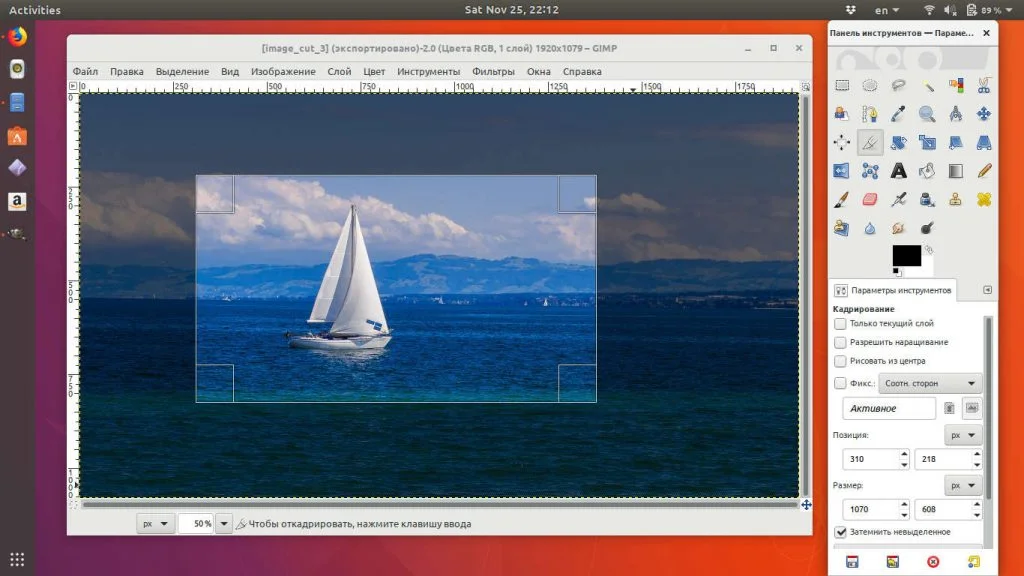Click the landscape orientation button beside Активное
Image resolution: width=1024 pixels, height=576 pixels.
click(x=972, y=408)
